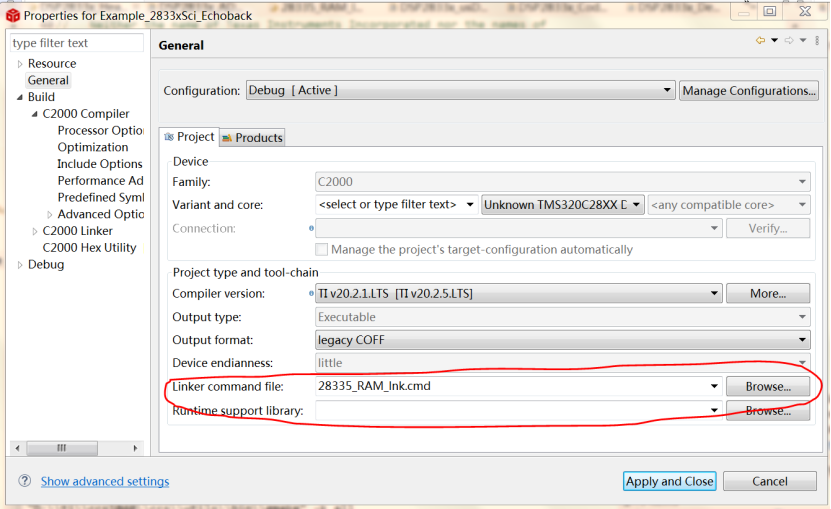Open the forward history dropdown arrow

pos(803,40)
